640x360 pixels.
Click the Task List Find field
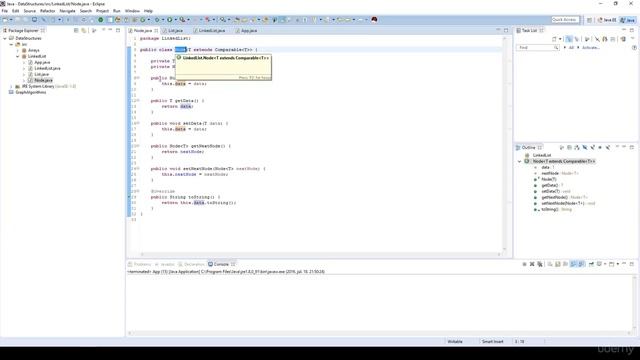click(x=538, y=48)
